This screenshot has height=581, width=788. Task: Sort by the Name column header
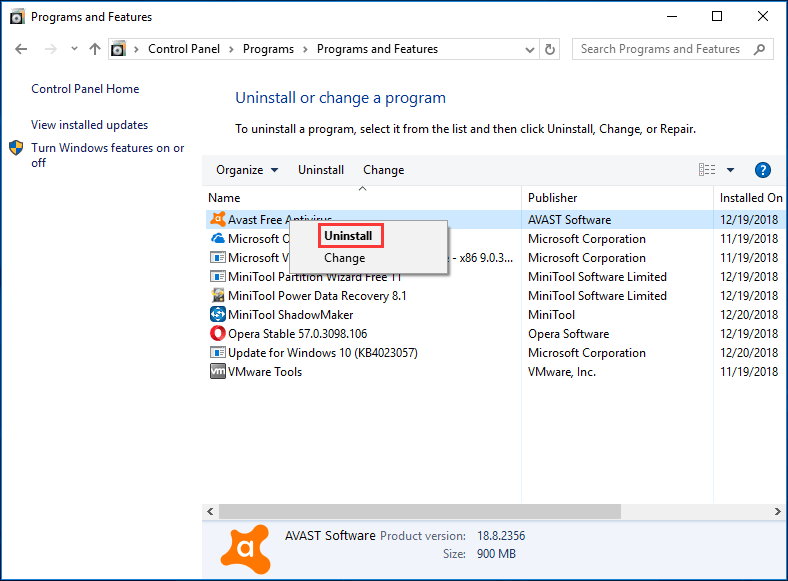pyautogui.click(x=363, y=198)
